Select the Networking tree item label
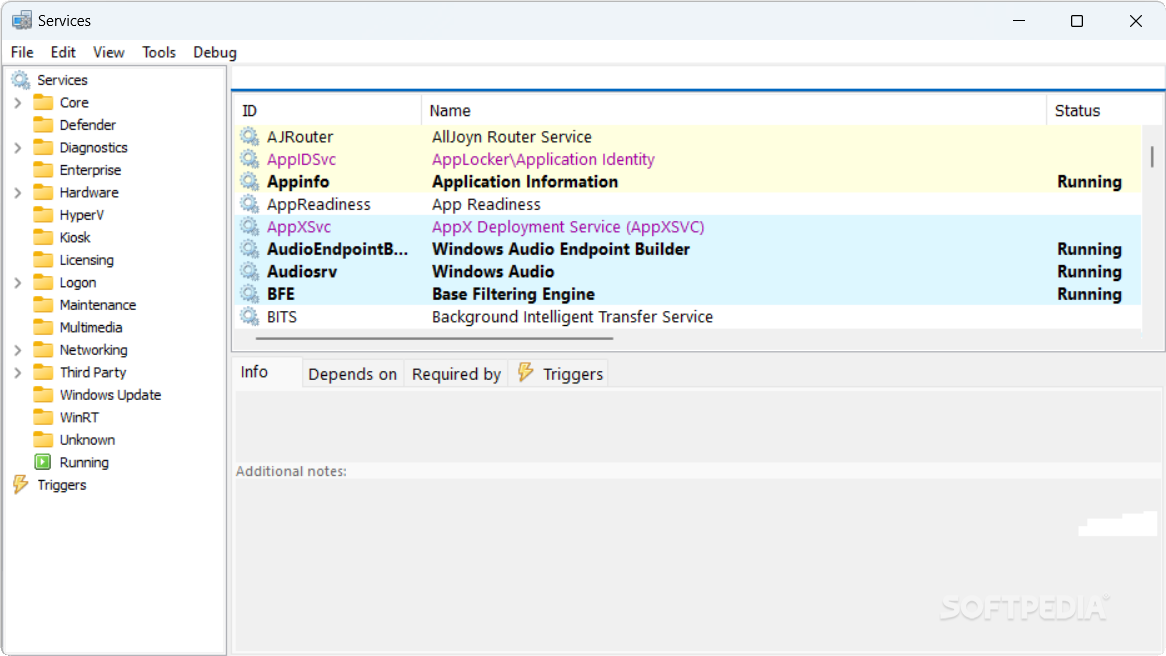 coord(94,350)
